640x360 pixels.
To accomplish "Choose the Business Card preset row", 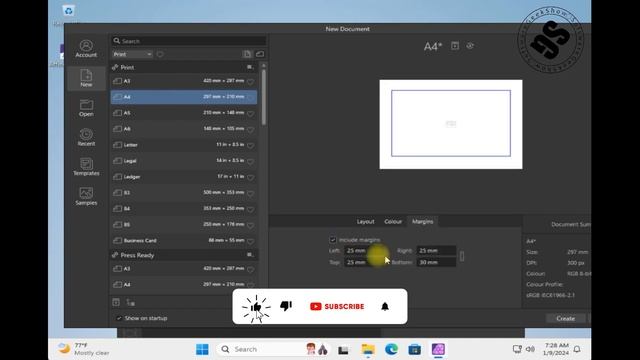I will [184, 240].
